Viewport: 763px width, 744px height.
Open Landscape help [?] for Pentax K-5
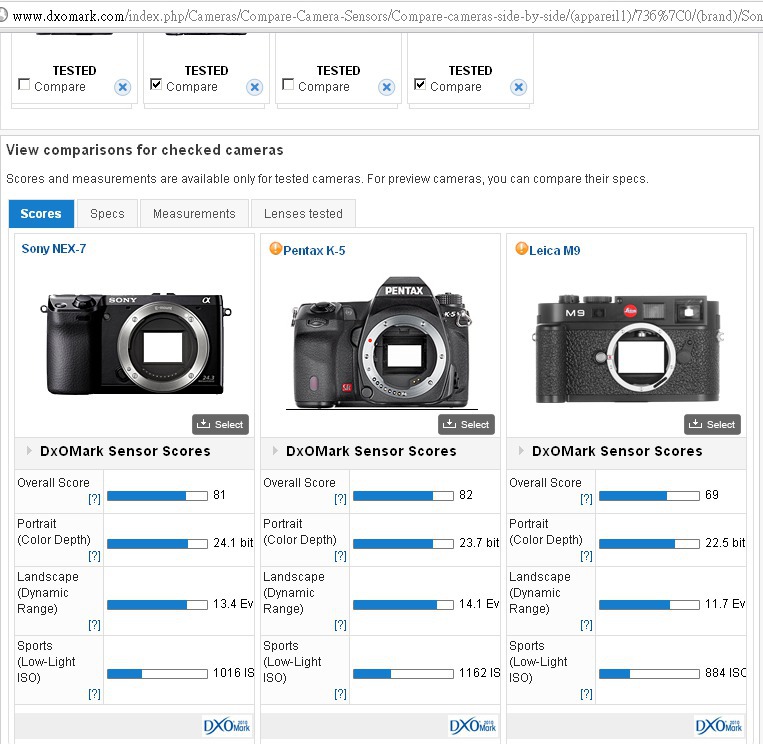pos(340,625)
